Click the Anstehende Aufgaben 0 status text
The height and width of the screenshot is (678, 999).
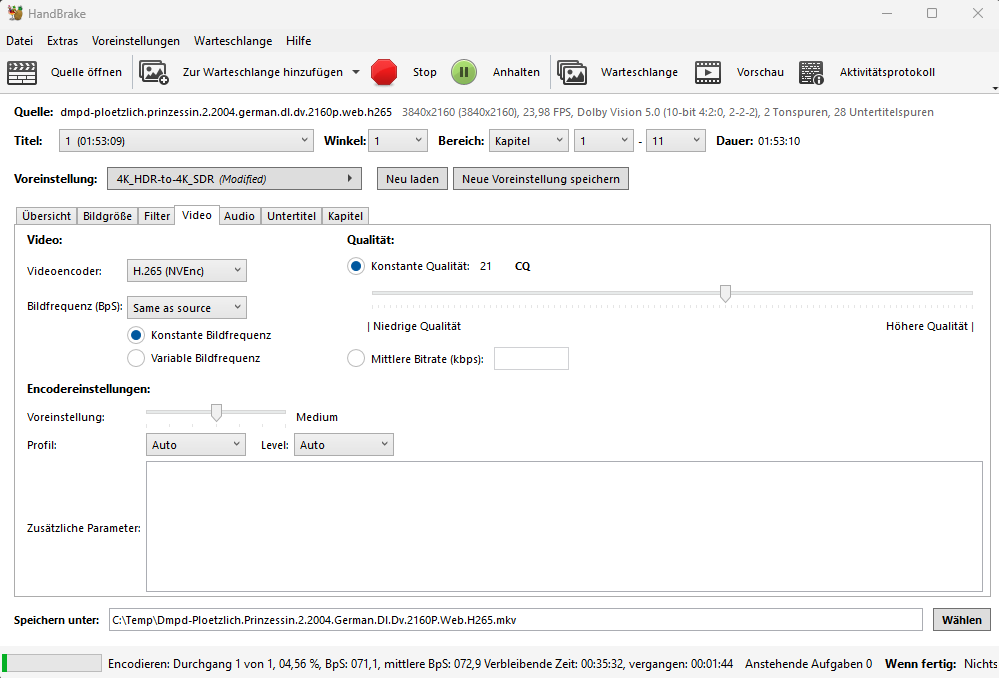tap(809, 663)
